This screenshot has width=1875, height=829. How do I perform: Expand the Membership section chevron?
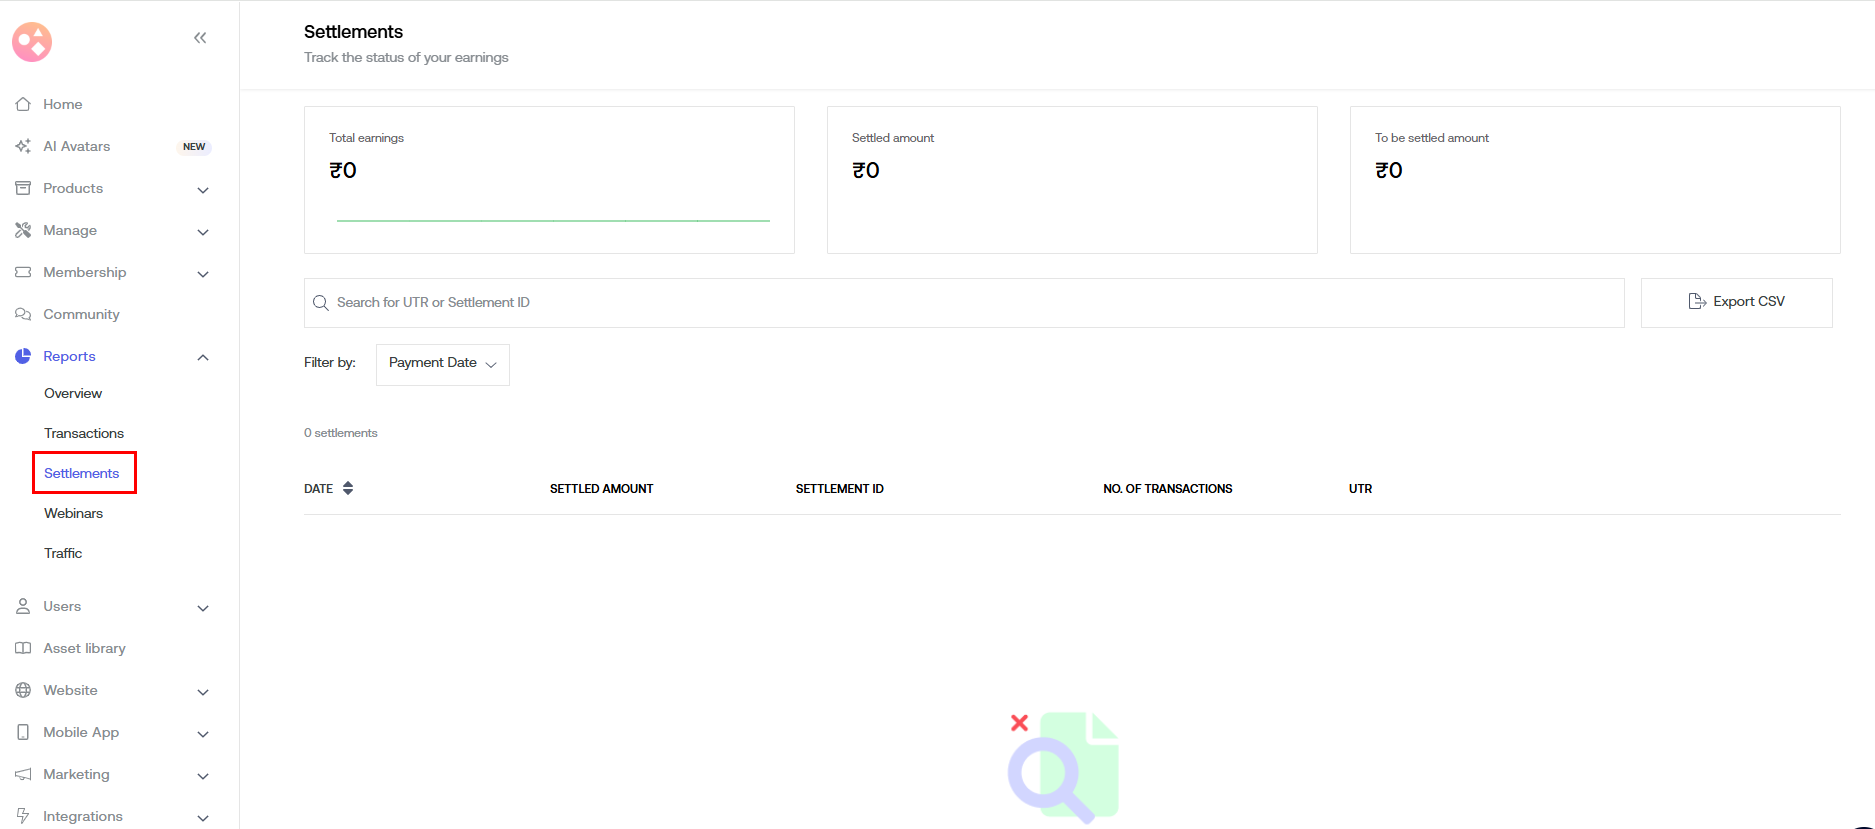click(x=203, y=274)
